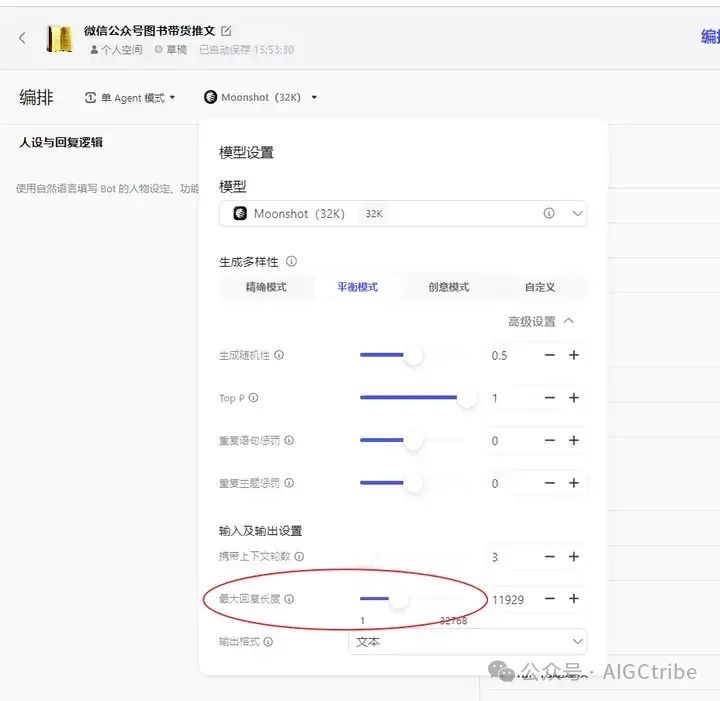Viewport: 720px width, 701px height.
Task: Adjust the 生成随机性 slider handle
Action: (x=413, y=355)
